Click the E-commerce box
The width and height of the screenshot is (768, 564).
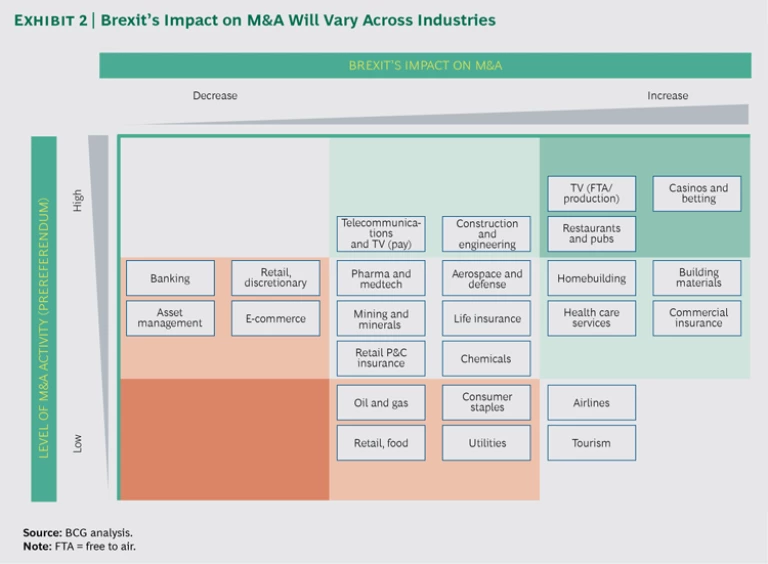(x=276, y=318)
